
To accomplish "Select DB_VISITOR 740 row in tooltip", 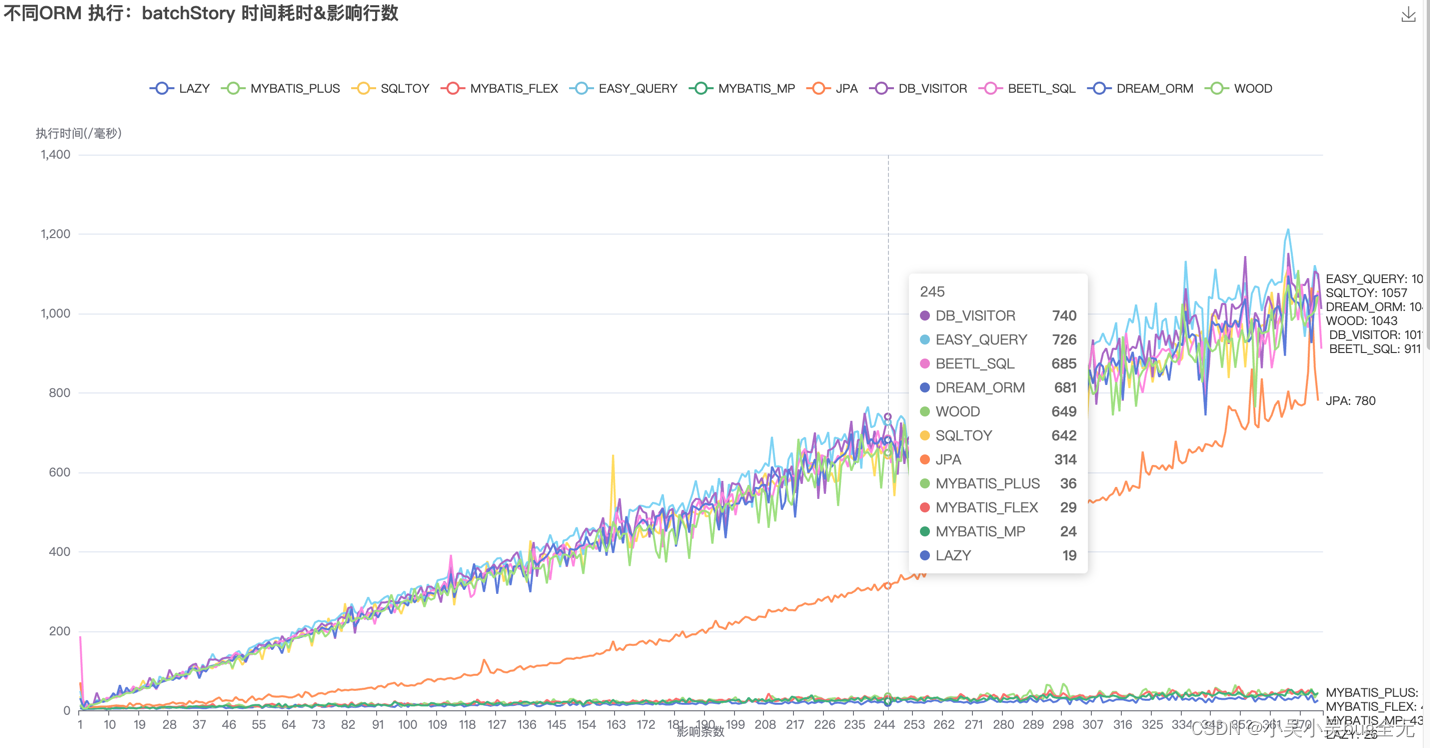I will tap(998, 316).
